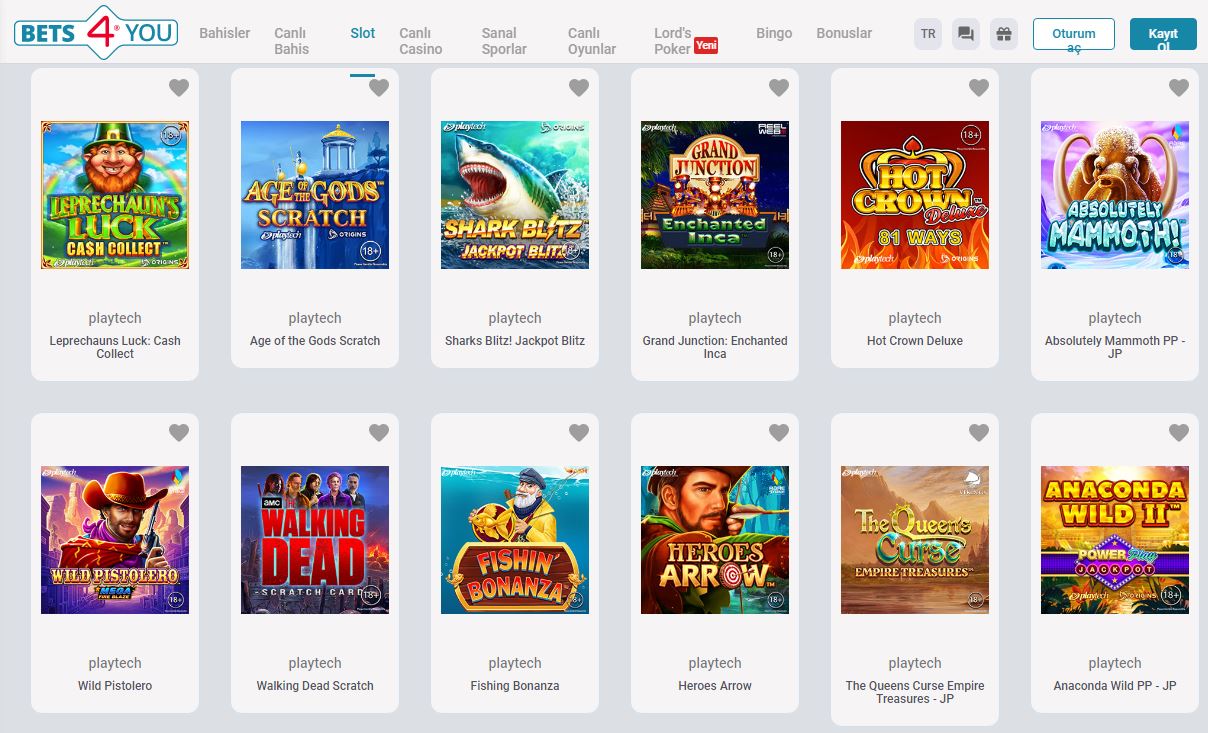Image resolution: width=1208 pixels, height=733 pixels.
Task: Open the TR language selector
Action: click(x=928, y=34)
